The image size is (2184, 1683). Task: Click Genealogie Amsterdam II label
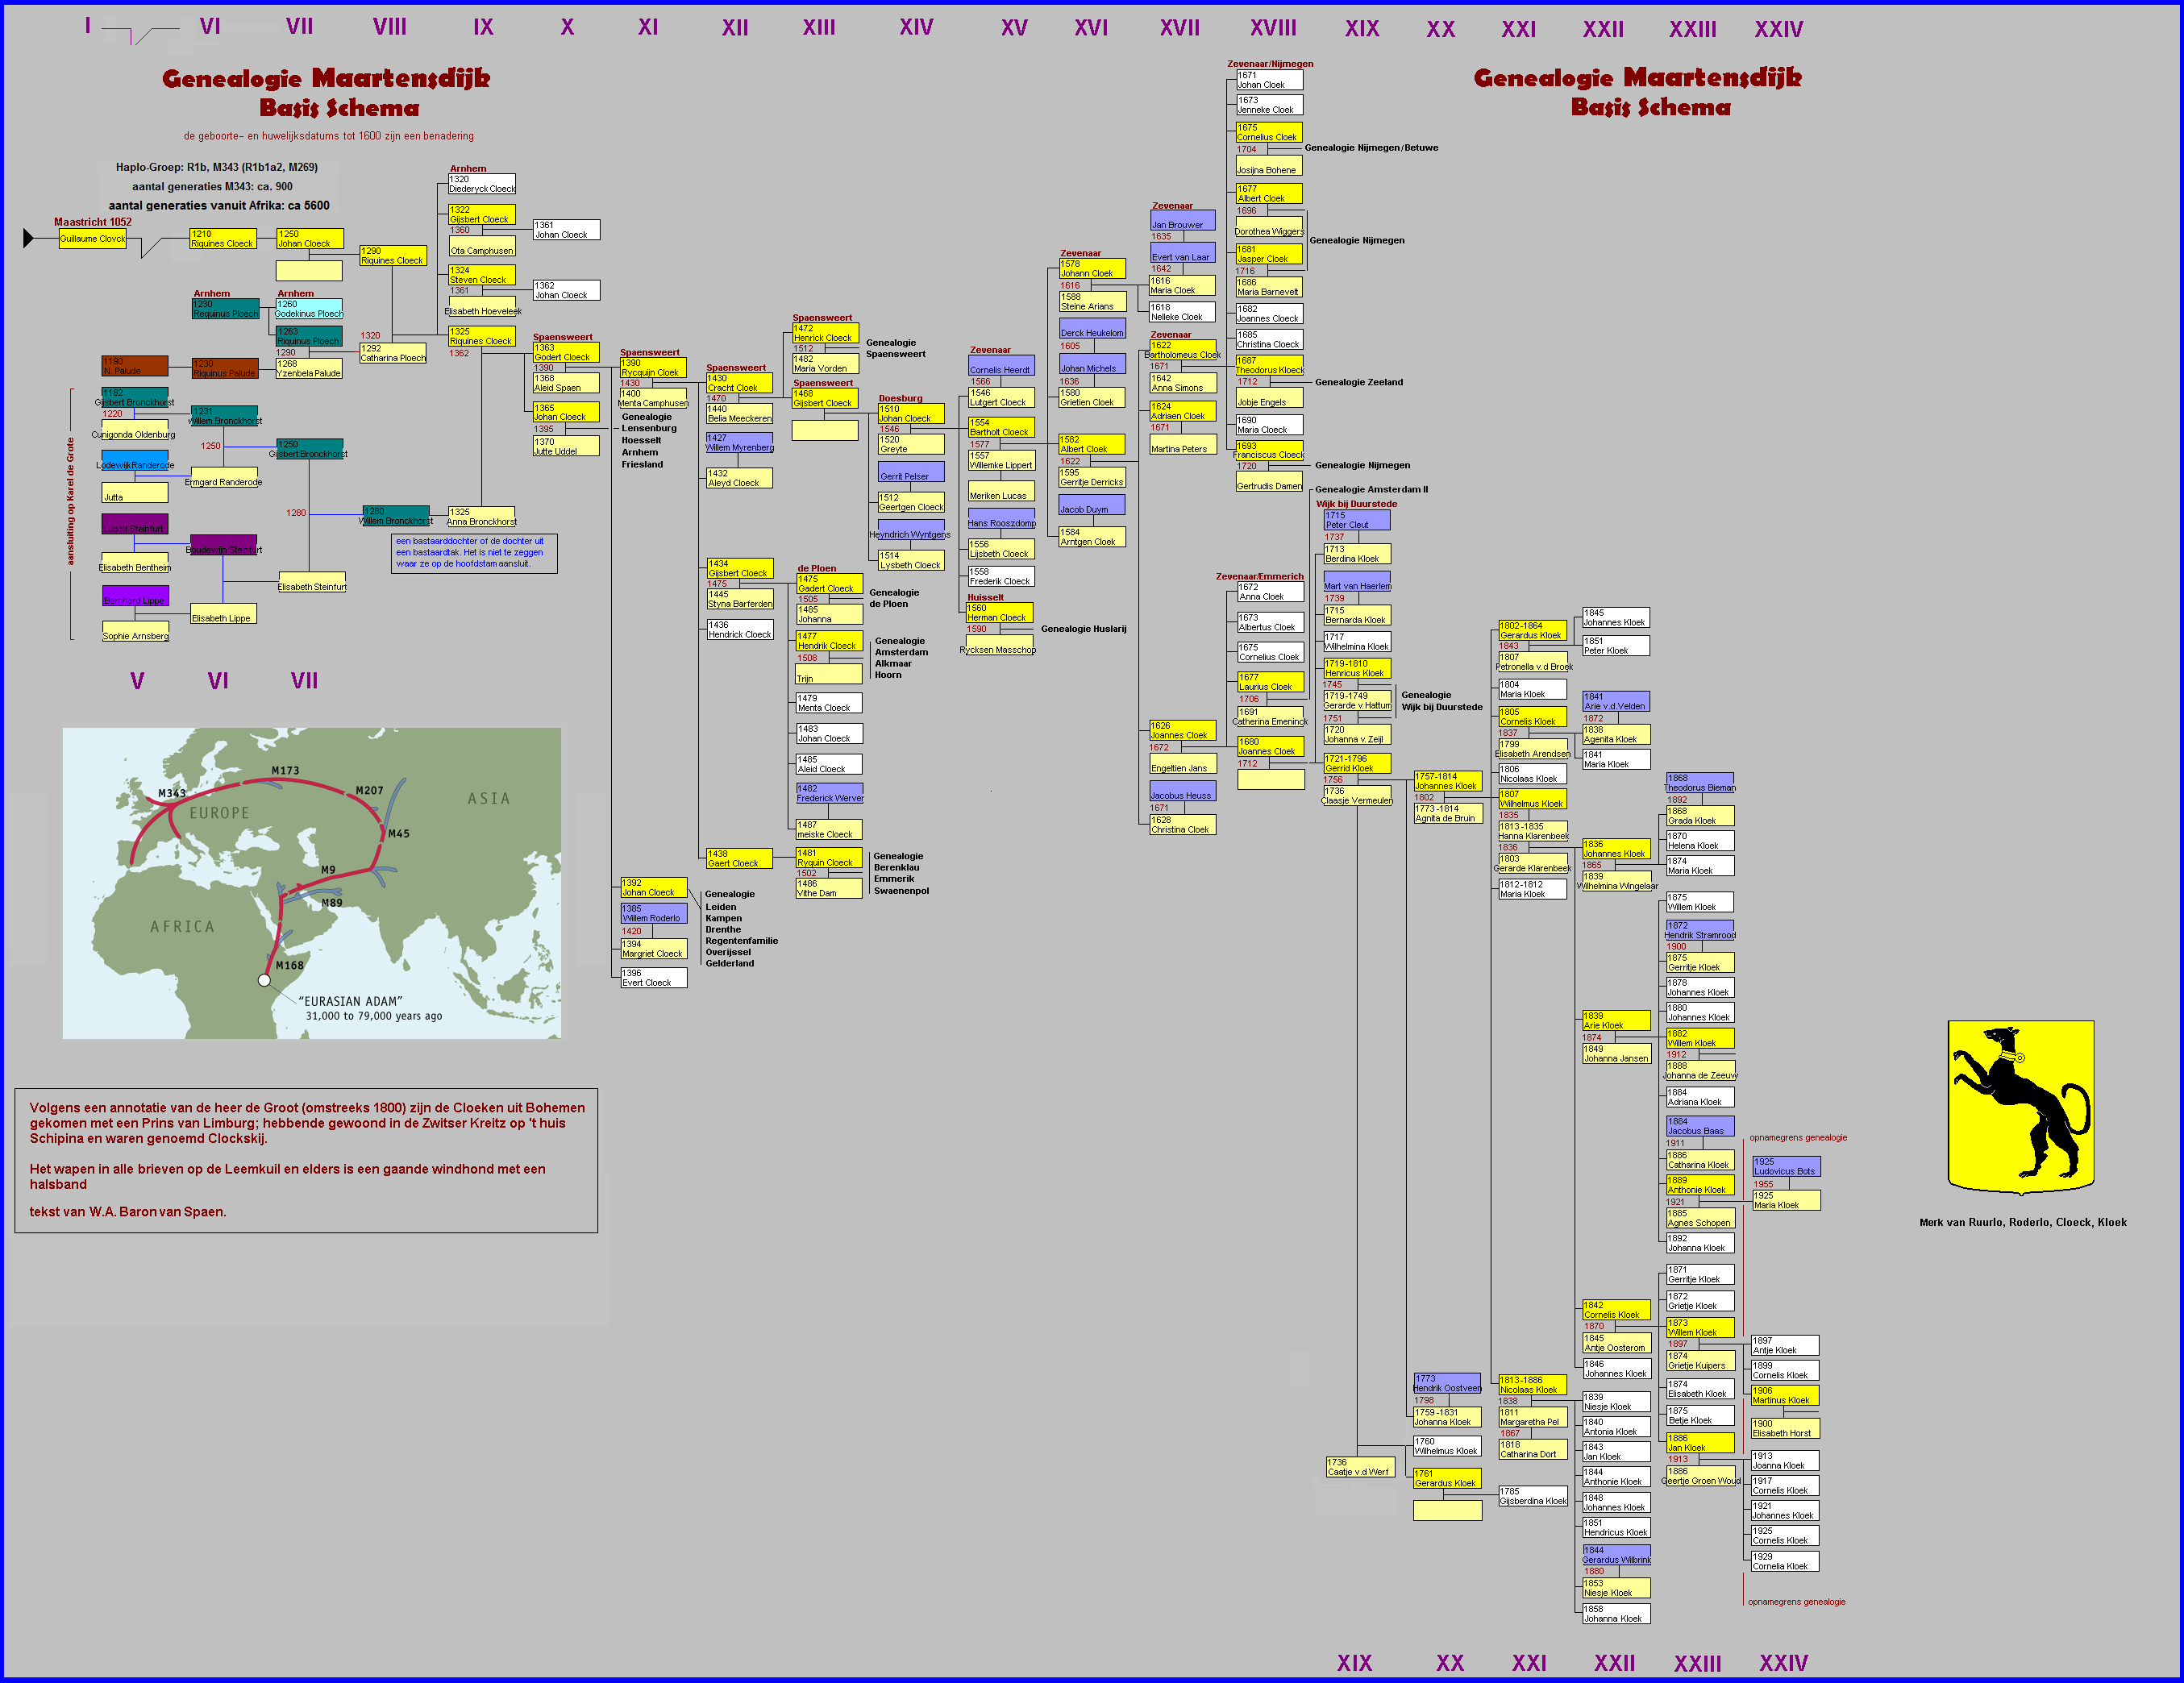(1371, 489)
